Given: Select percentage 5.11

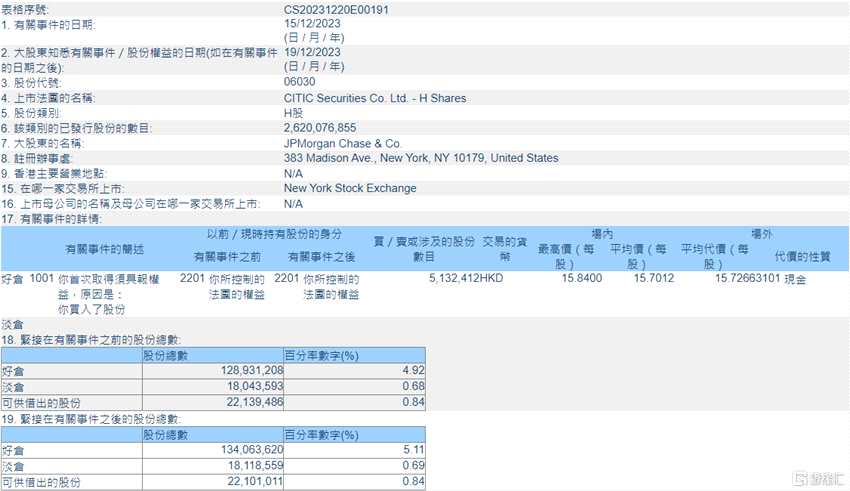Looking at the screenshot, I should [414, 450].
